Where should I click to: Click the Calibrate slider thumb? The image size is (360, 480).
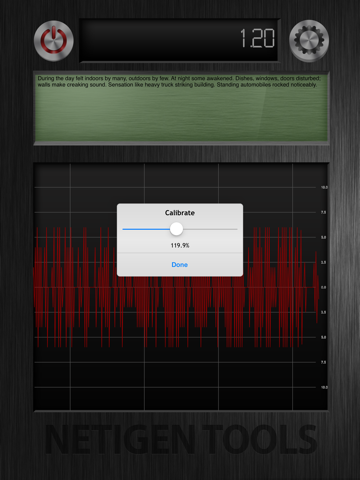pyautogui.click(x=176, y=229)
